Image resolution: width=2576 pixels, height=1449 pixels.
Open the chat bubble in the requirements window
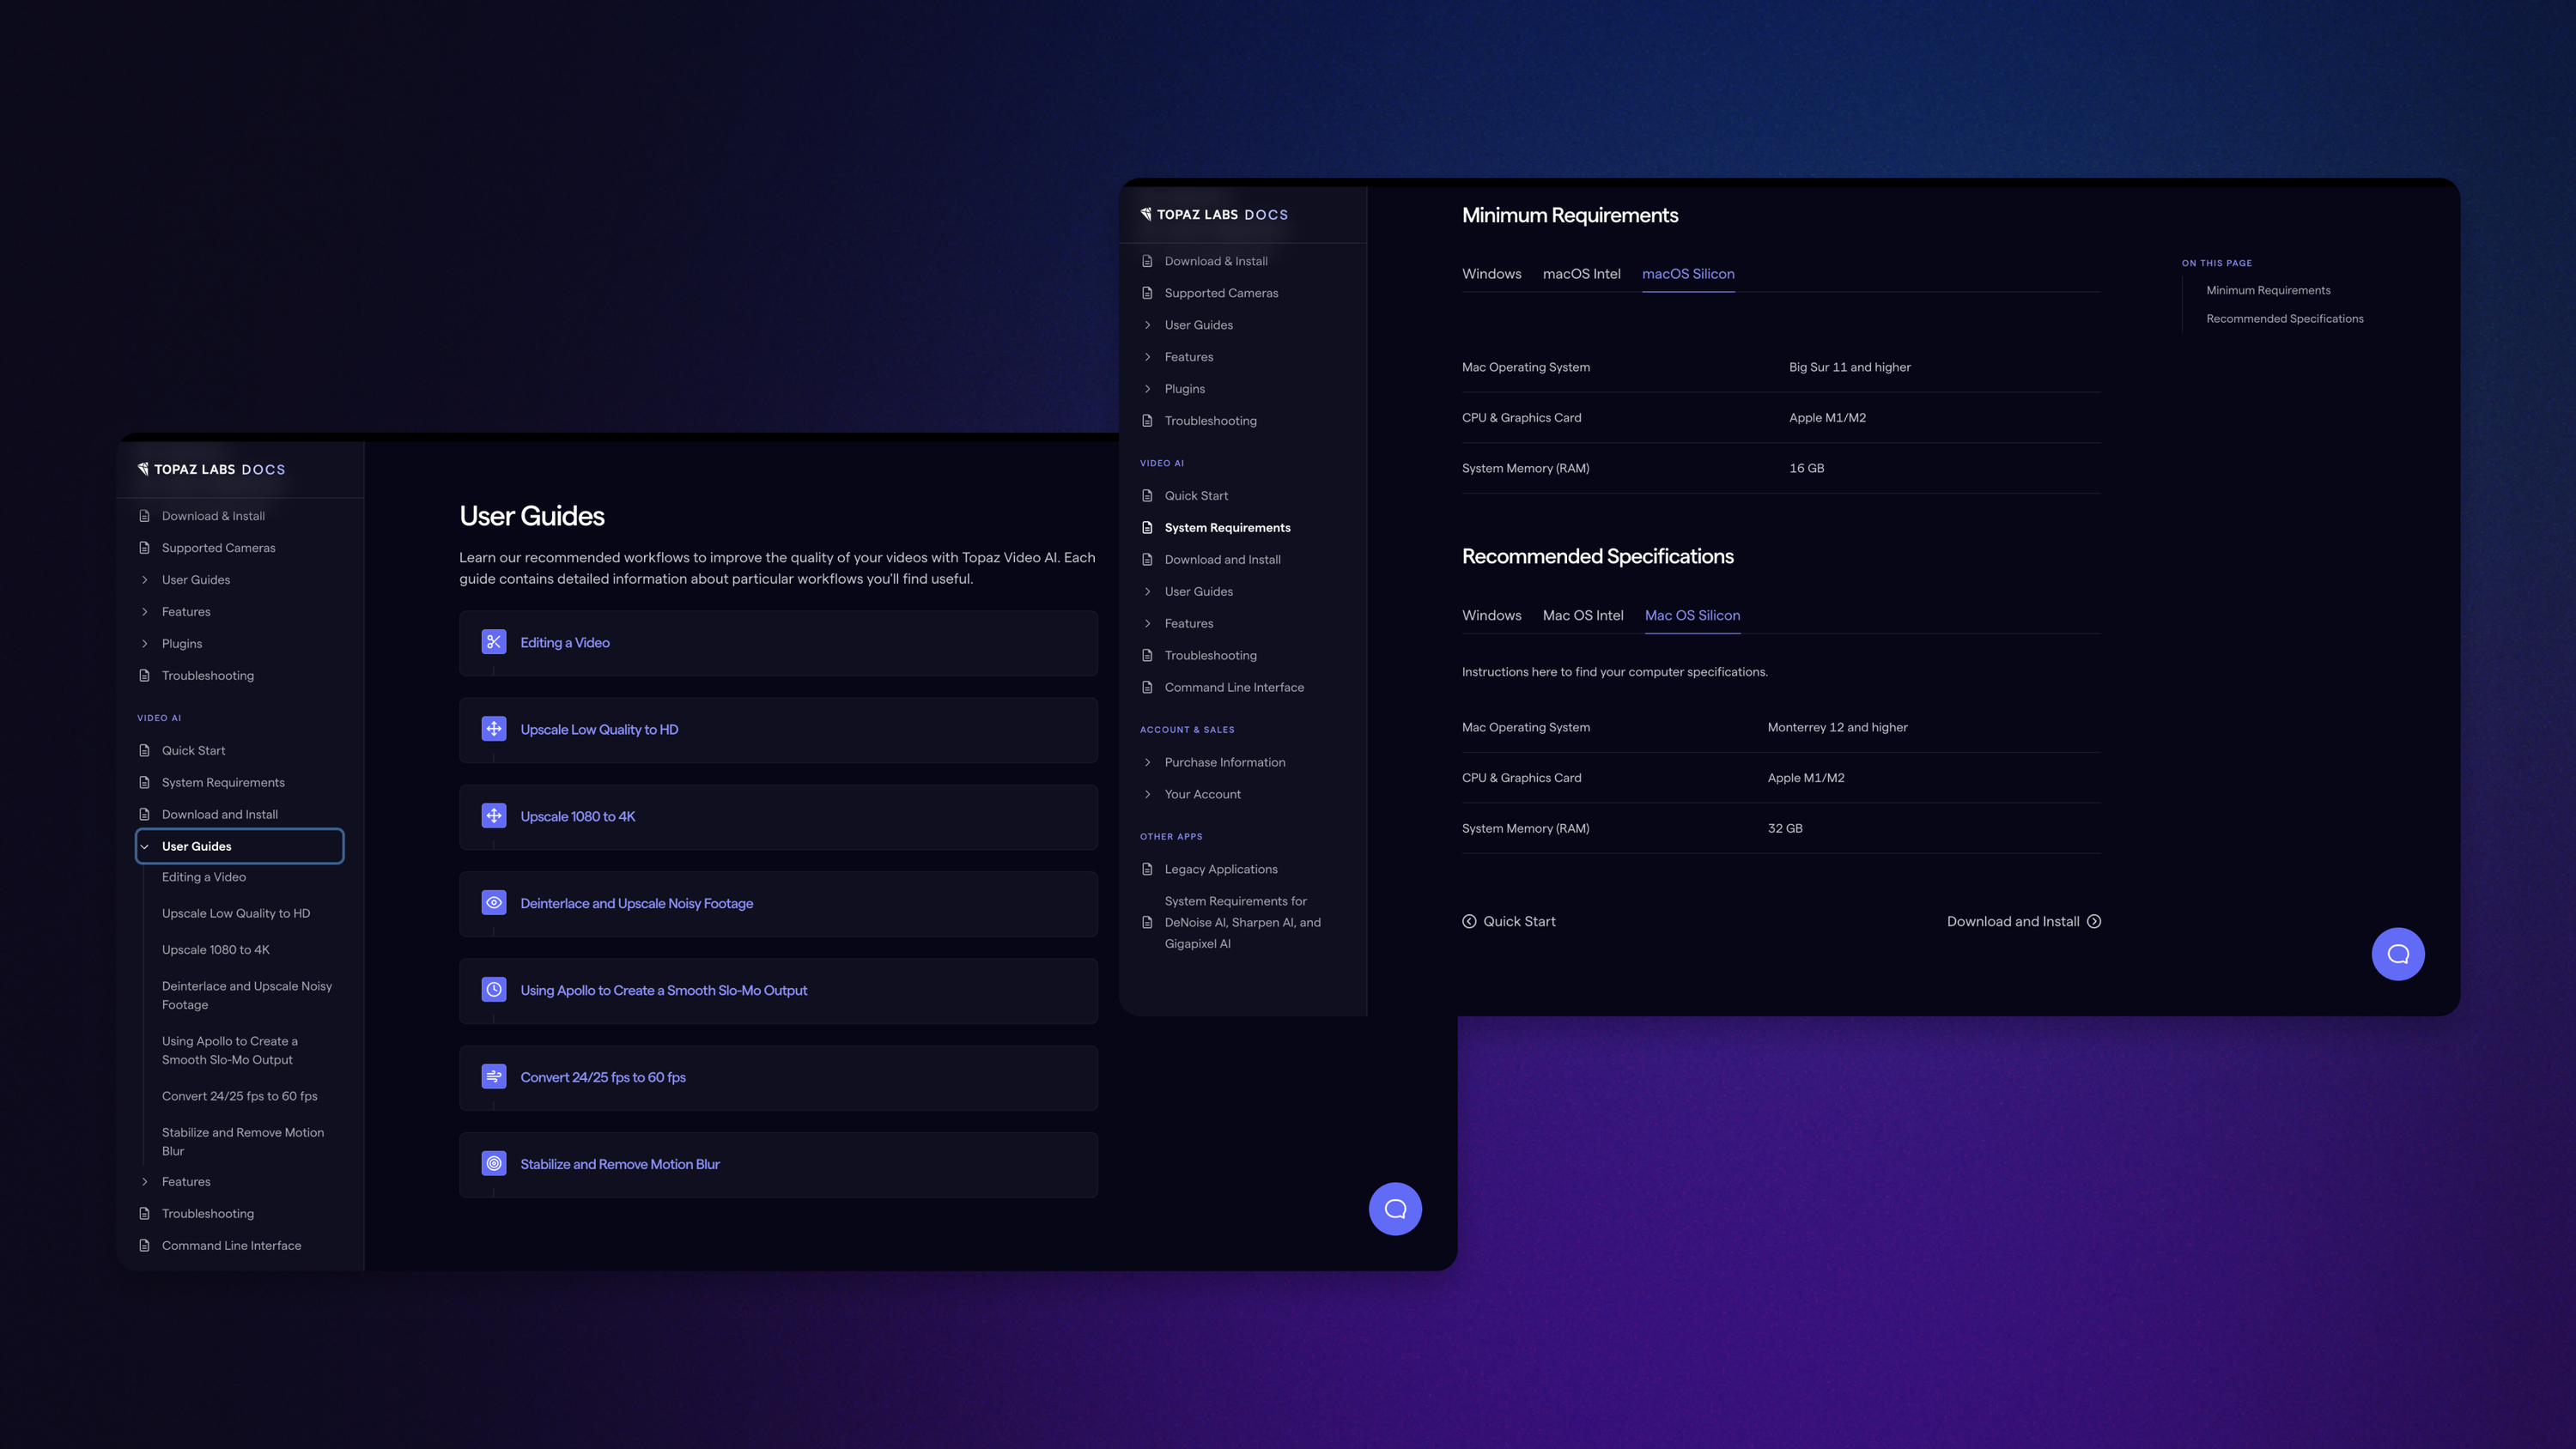(2397, 954)
